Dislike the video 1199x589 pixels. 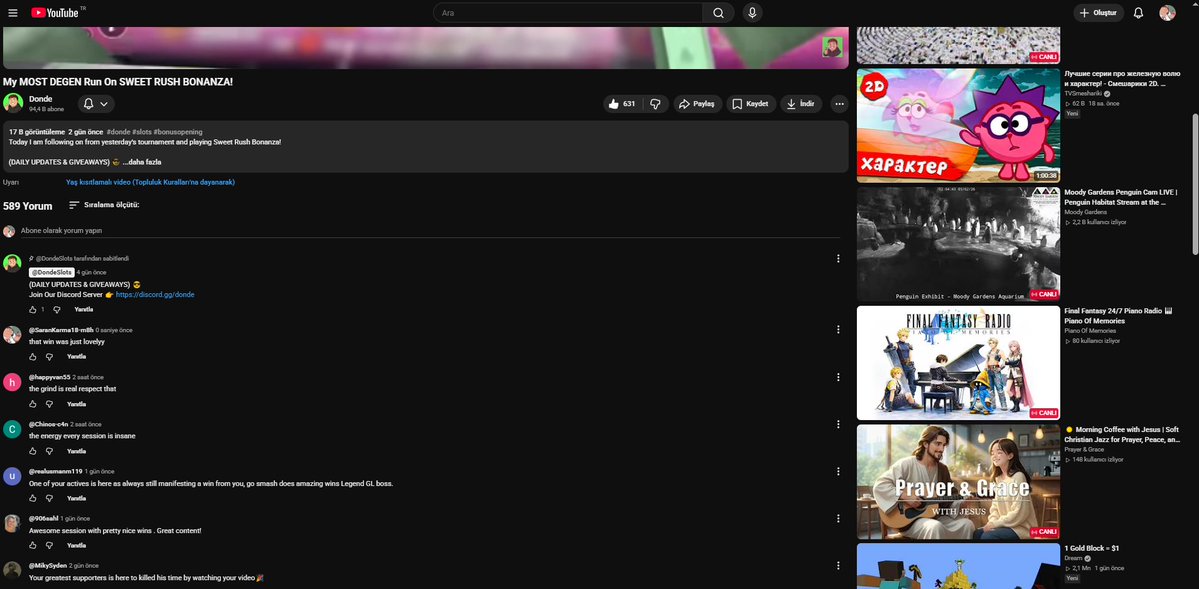(x=655, y=104)
